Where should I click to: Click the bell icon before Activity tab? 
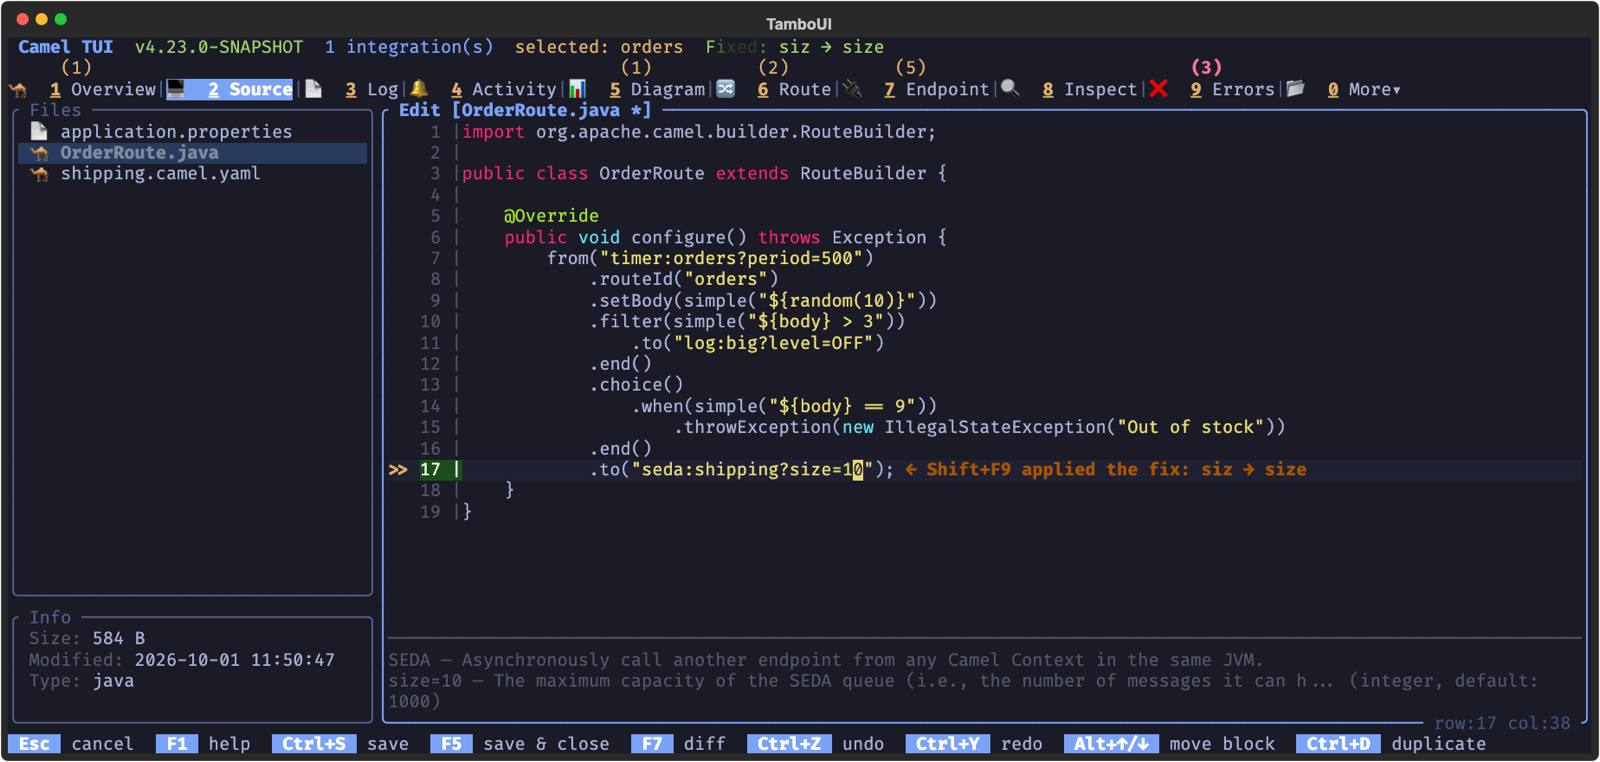point(420,89)
